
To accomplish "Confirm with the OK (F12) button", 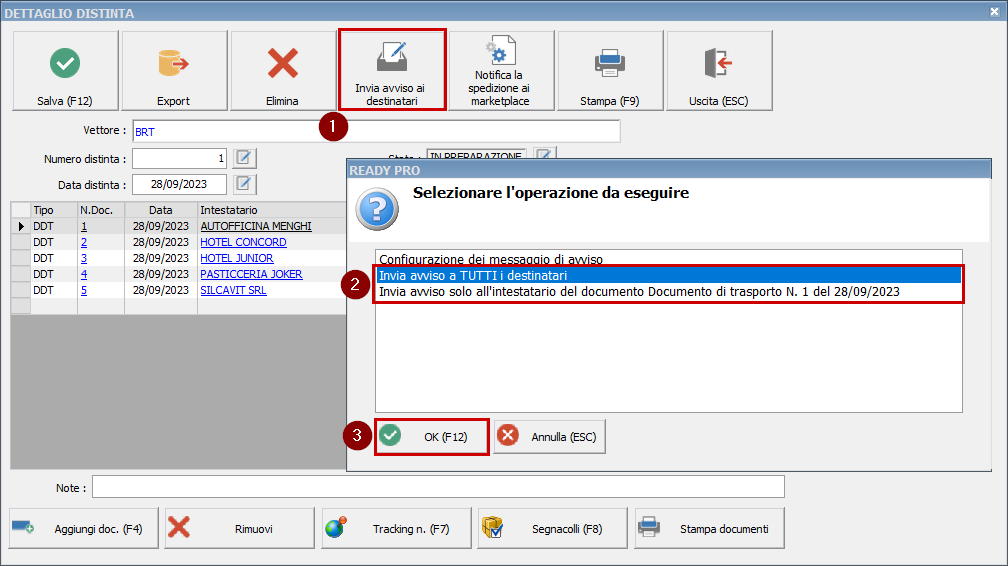I will tap(432, 437).
